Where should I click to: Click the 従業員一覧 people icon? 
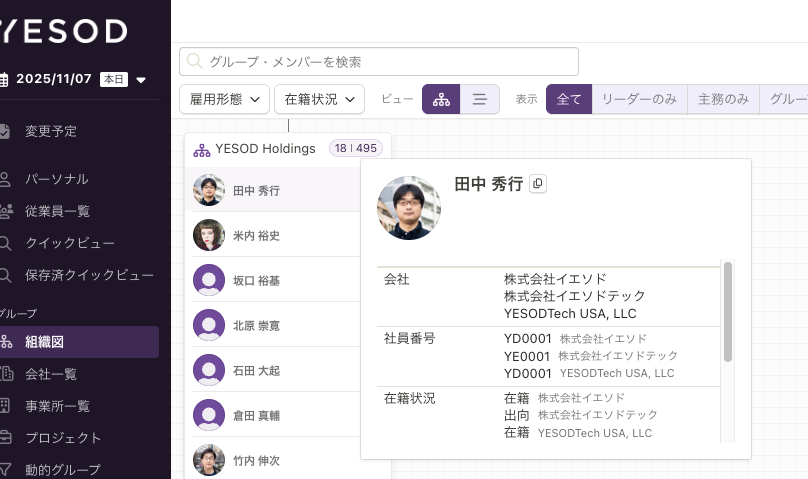(5, 211)
